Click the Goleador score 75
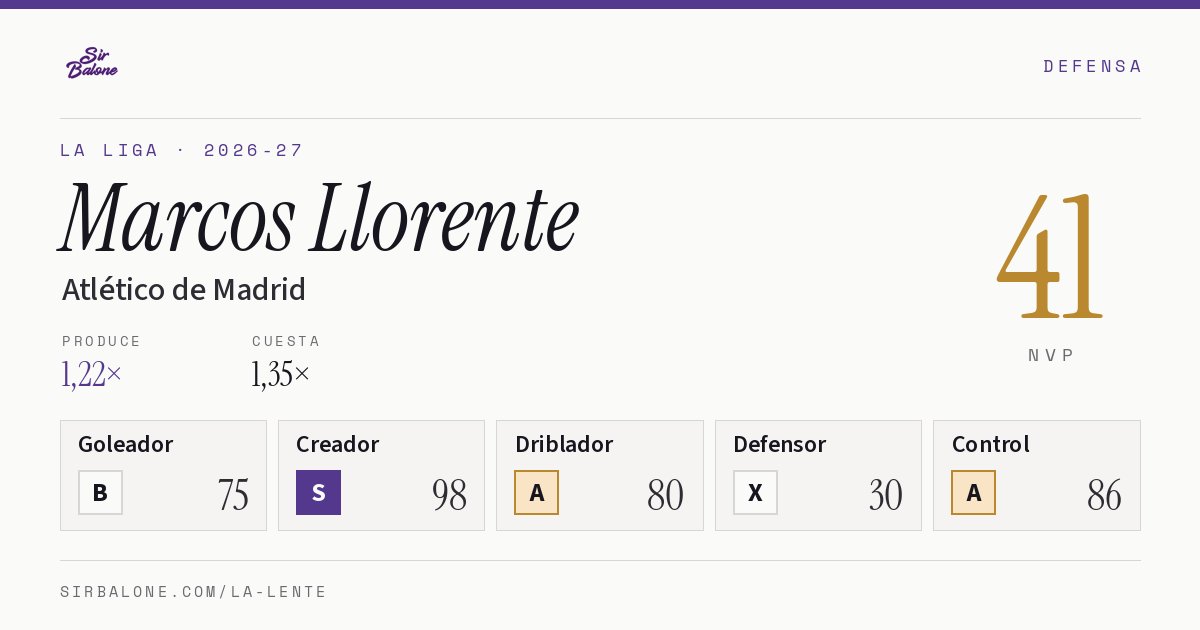1200x630 pixels. pos(233,495)
